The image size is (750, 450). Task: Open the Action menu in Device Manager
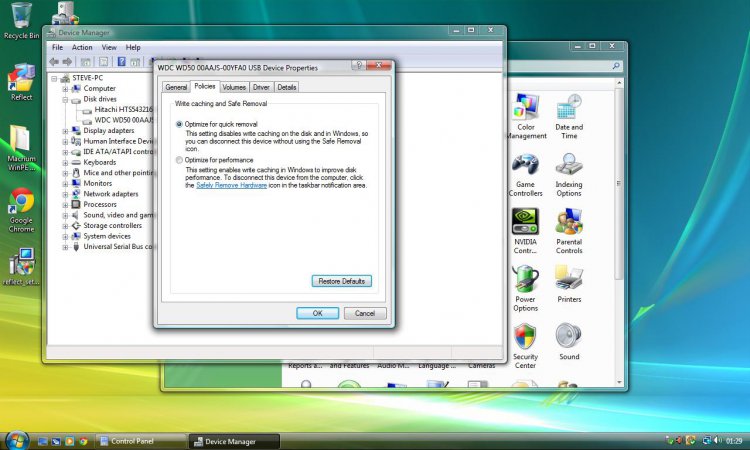82,47
